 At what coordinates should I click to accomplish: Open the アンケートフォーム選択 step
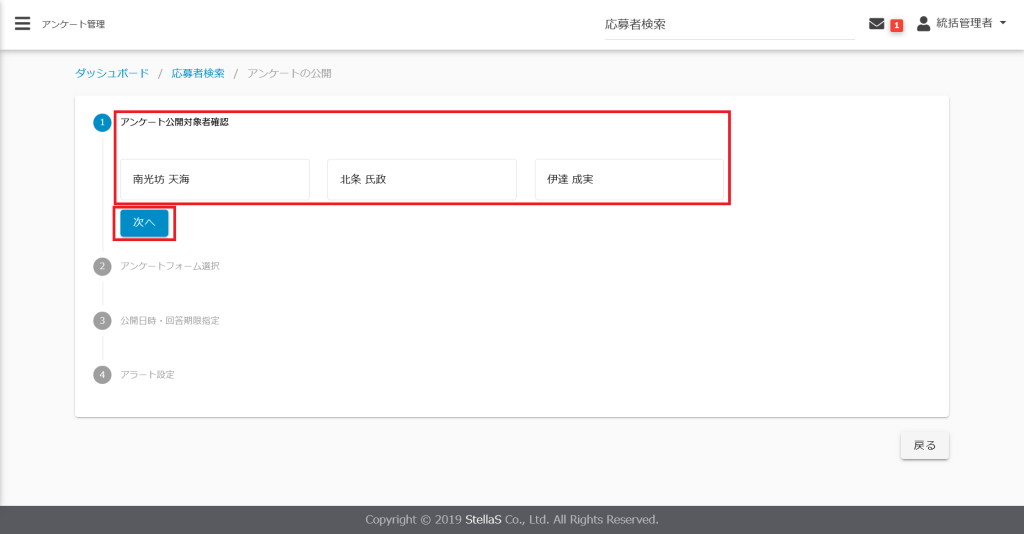tap(169, 266)
